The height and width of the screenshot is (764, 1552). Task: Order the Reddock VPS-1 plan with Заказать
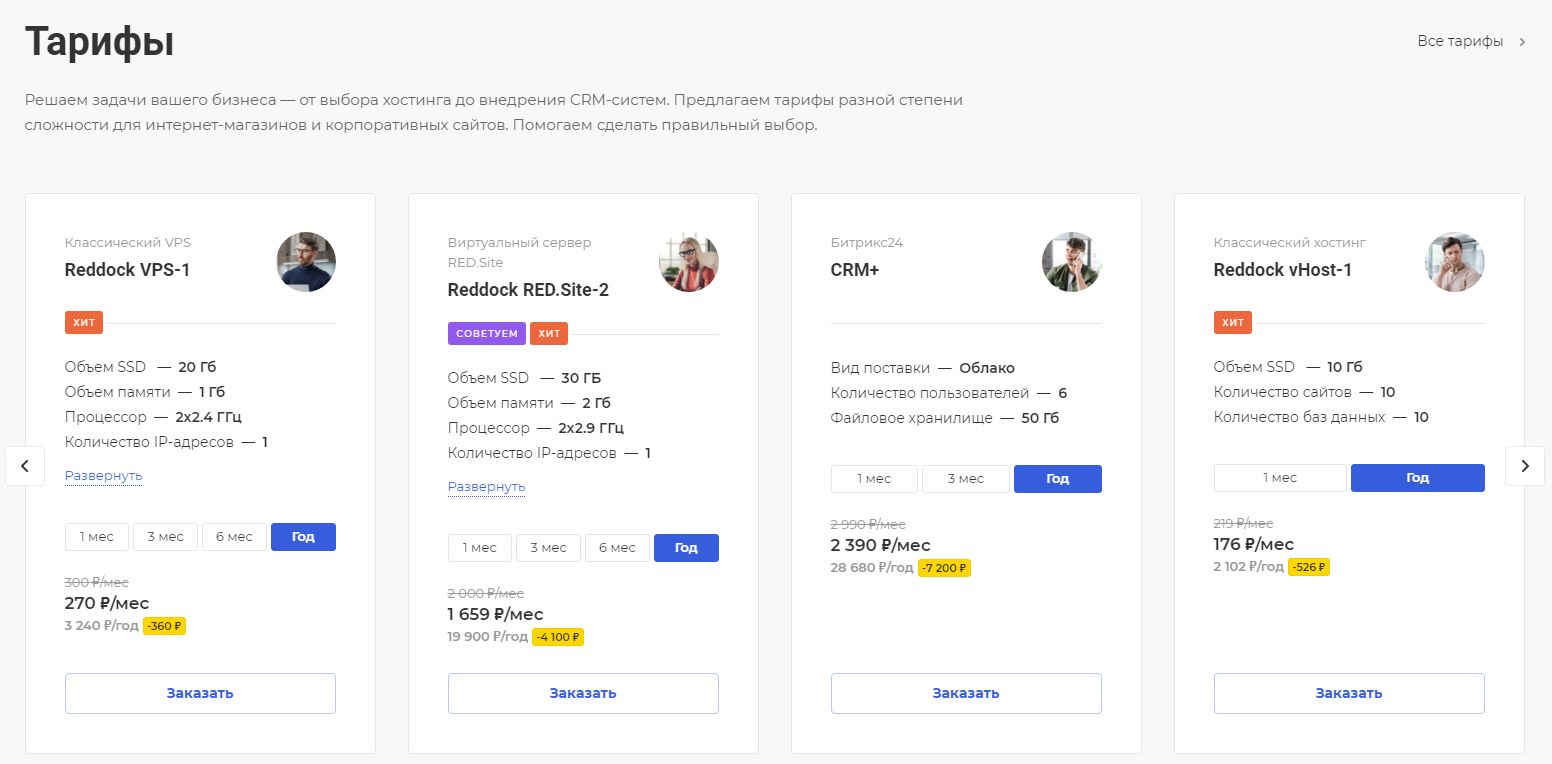(200, 693)
